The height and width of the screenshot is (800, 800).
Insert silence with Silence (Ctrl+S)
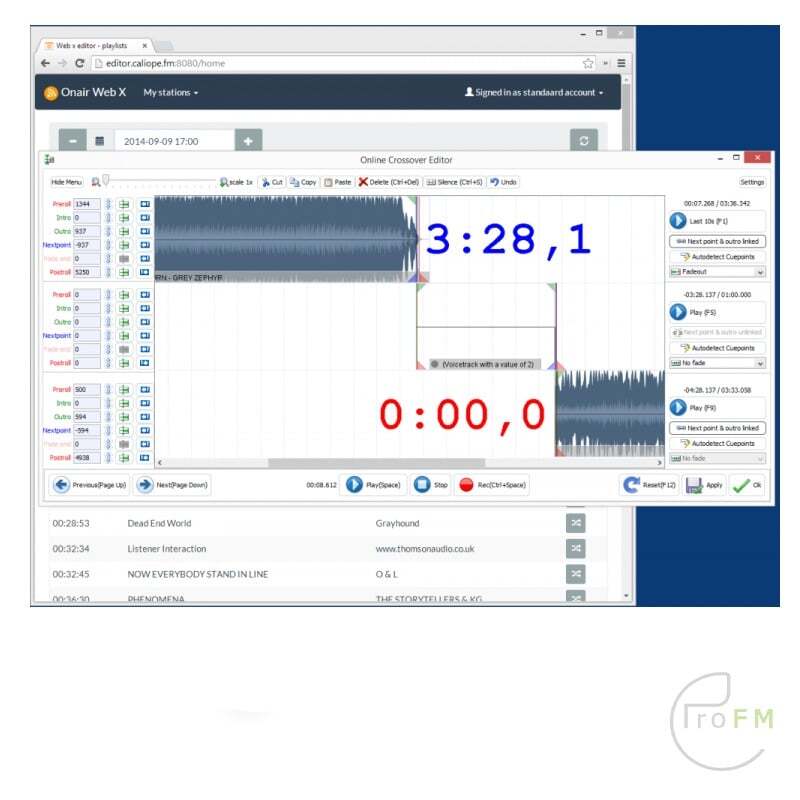click(454, 182)
